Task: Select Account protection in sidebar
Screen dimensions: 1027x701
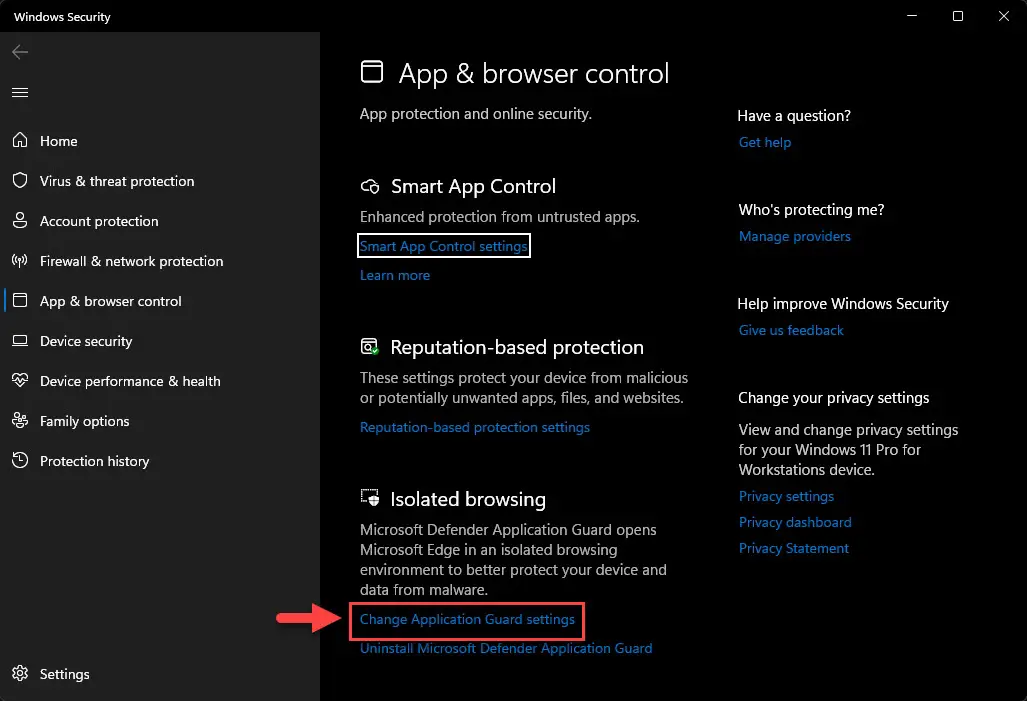Action: 99,221
